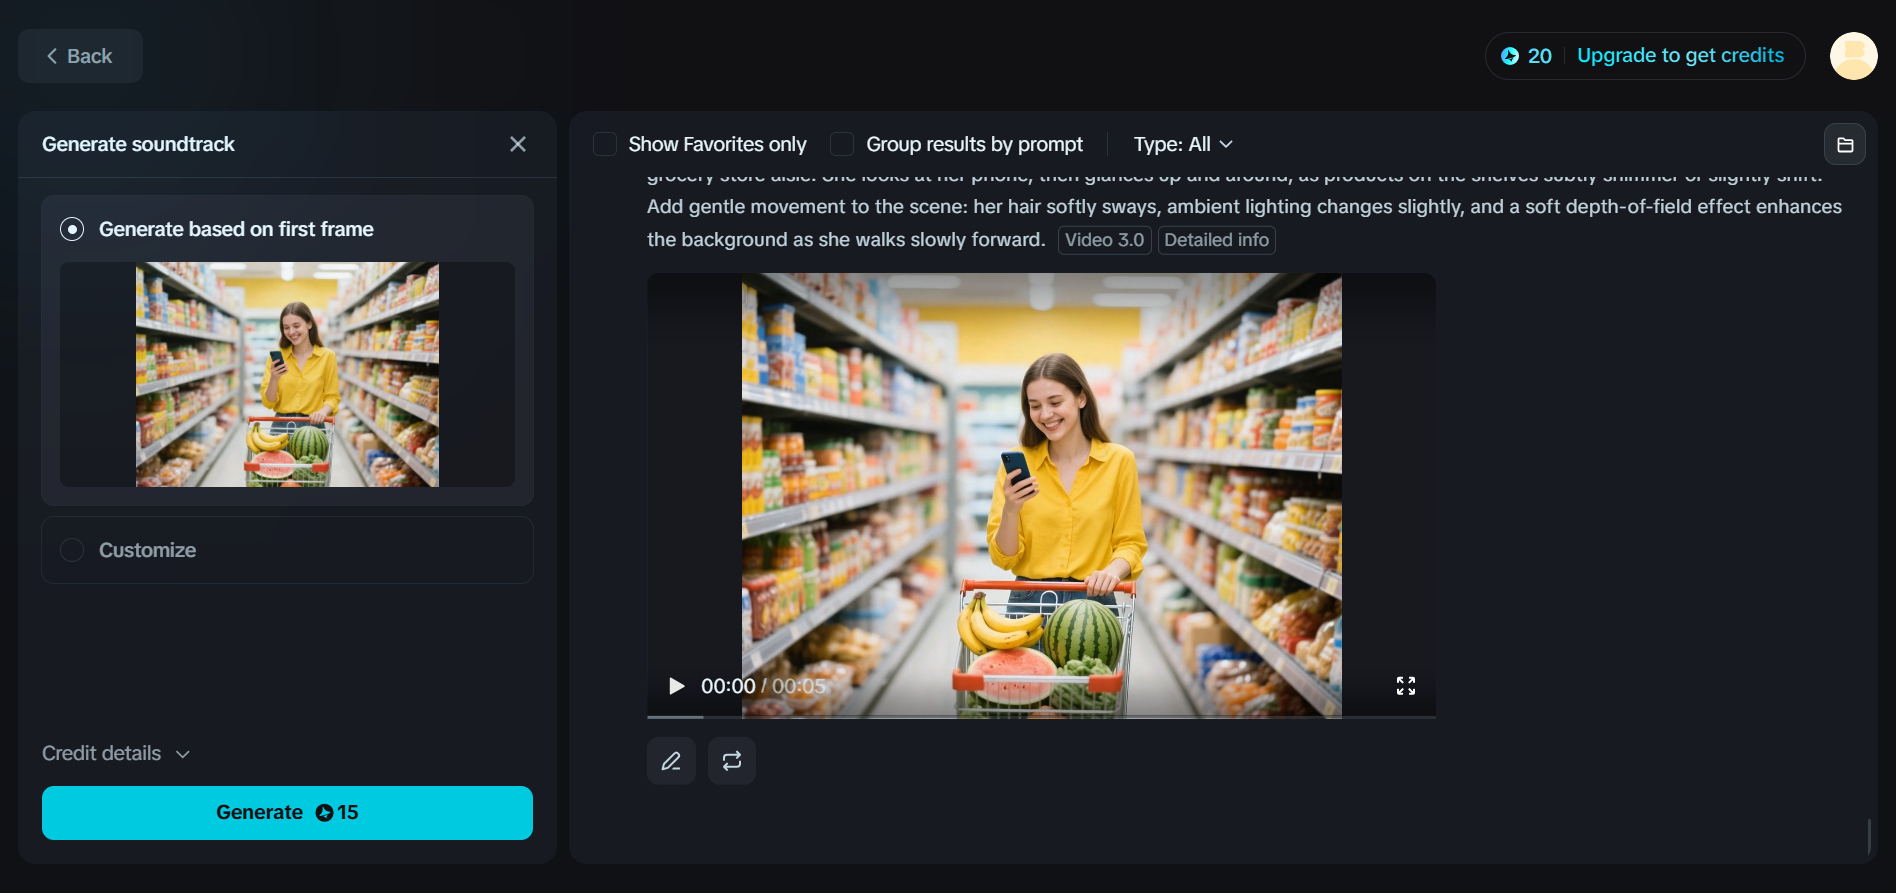Toggle Group results by prompt checkbox

842,144
